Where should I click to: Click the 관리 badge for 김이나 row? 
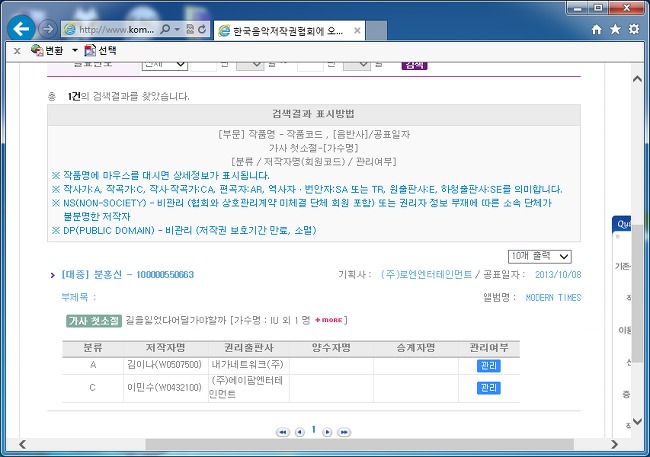[x=488, y=366]
